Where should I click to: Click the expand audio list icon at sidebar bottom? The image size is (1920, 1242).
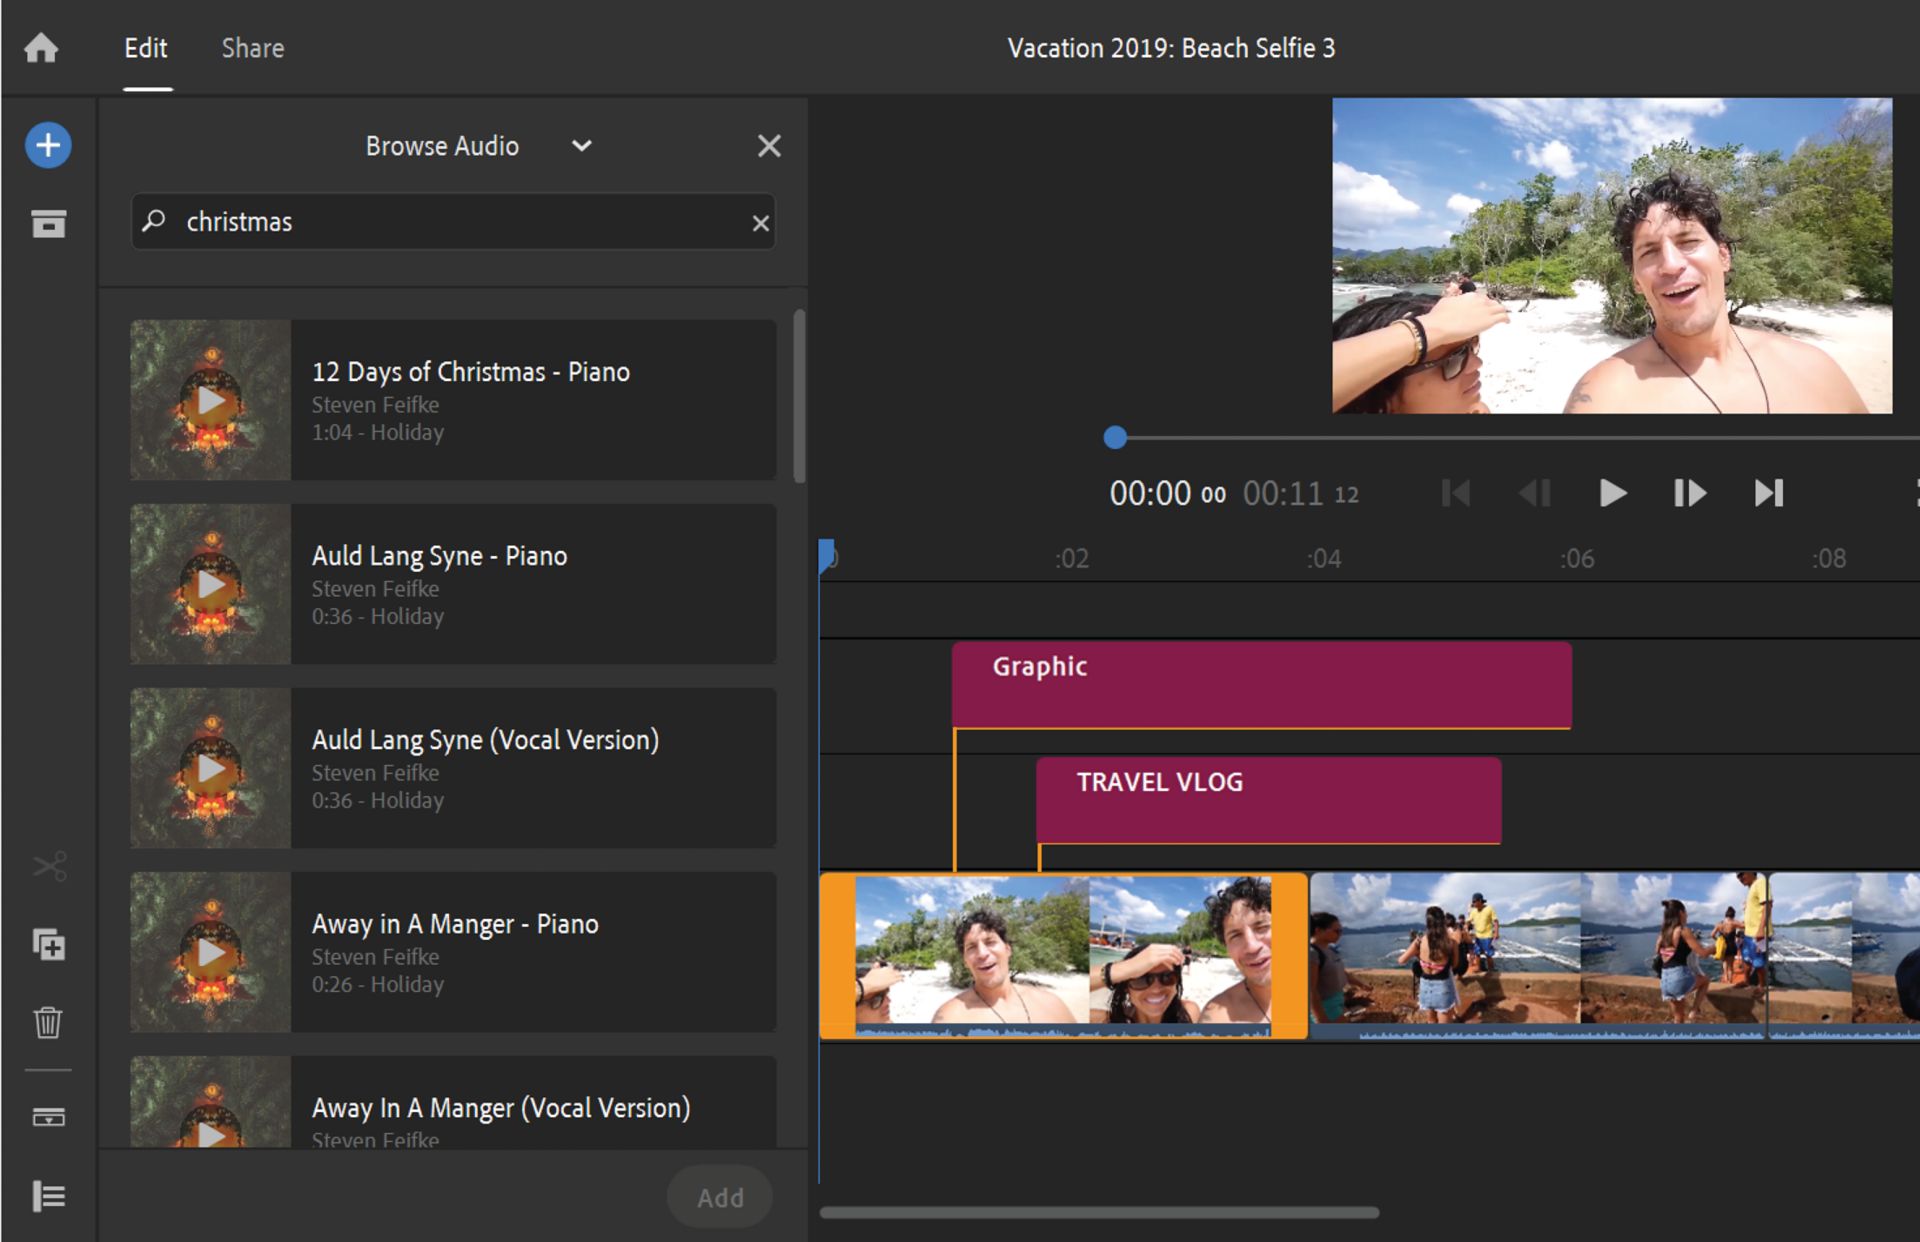pos(48,1196)
